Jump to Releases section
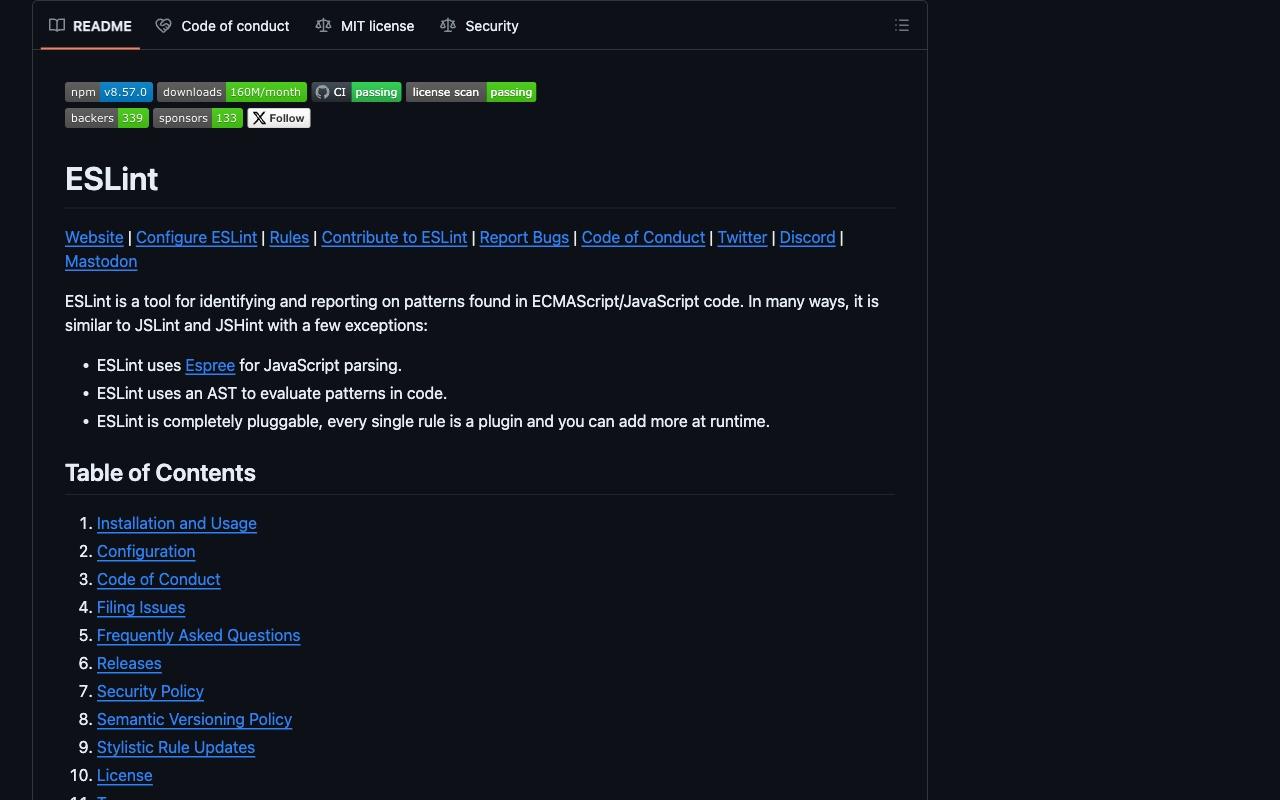Image resolution: width=1280 pixels, height=800 pixels. (x=129, y=663)
